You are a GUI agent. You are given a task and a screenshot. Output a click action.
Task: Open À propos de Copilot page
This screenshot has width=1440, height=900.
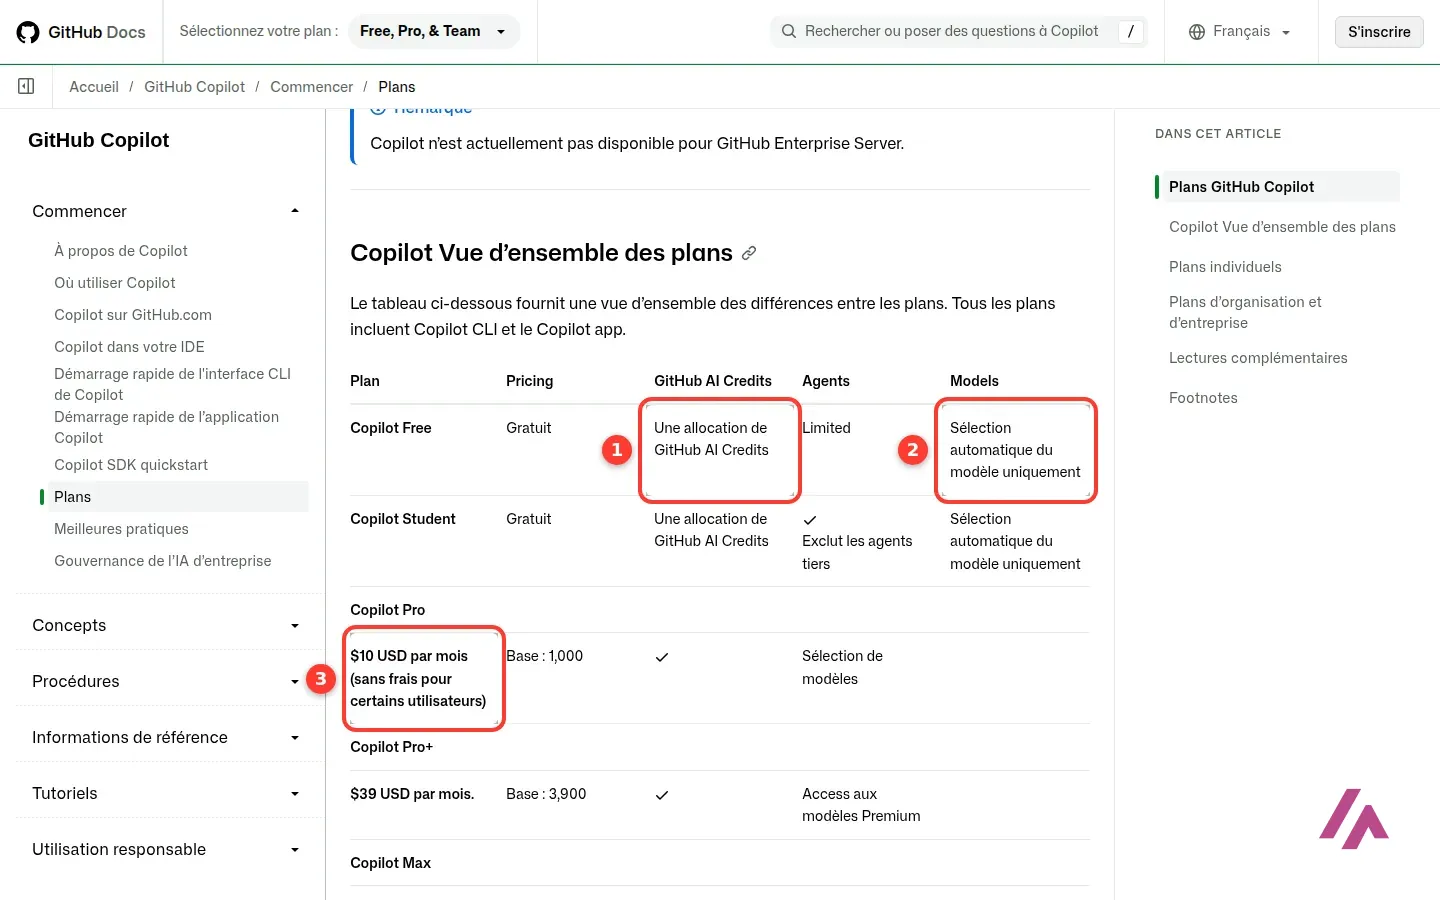tap(121, 251)
